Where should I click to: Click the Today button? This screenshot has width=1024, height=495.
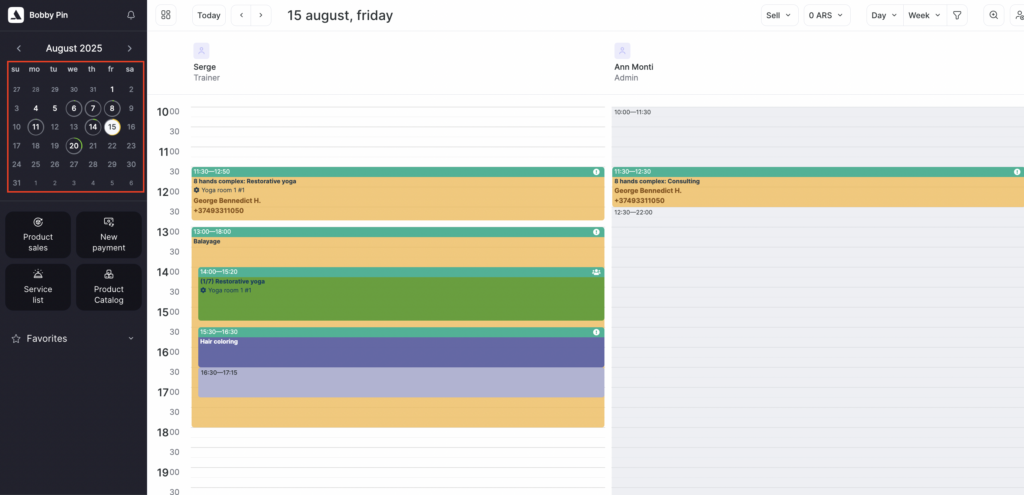[209, 15]
